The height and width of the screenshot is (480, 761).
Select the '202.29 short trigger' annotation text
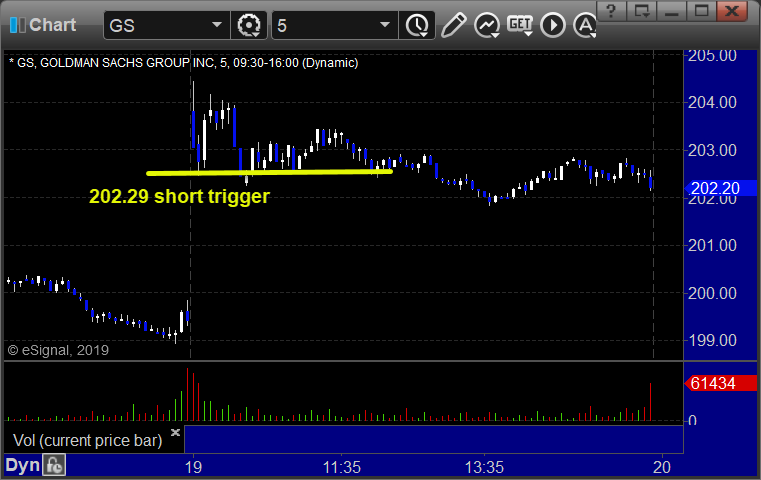coord(179,197)
